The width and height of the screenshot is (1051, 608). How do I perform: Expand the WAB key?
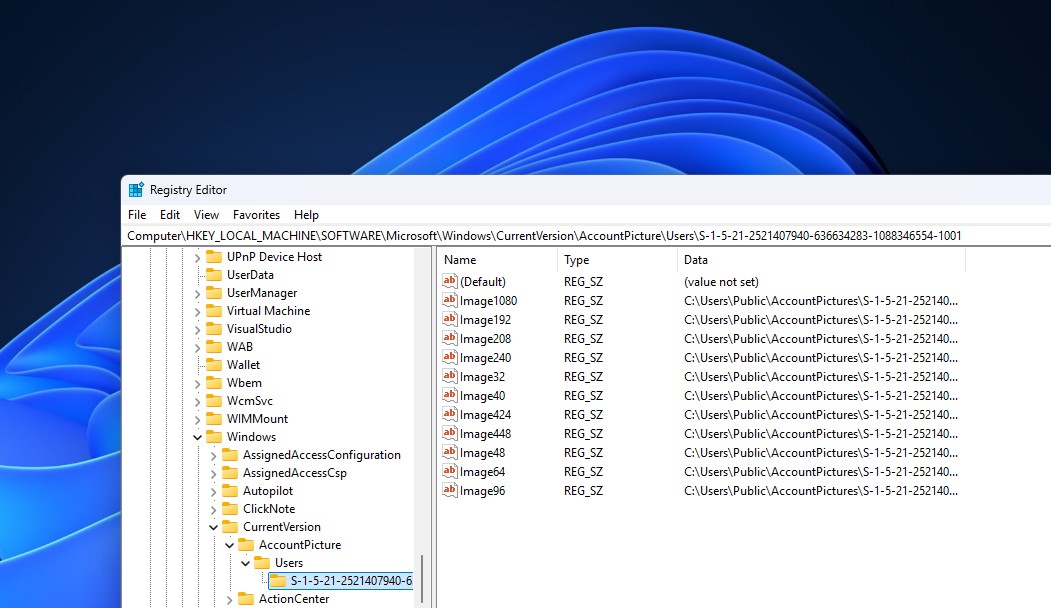click(x=197, y=347)
